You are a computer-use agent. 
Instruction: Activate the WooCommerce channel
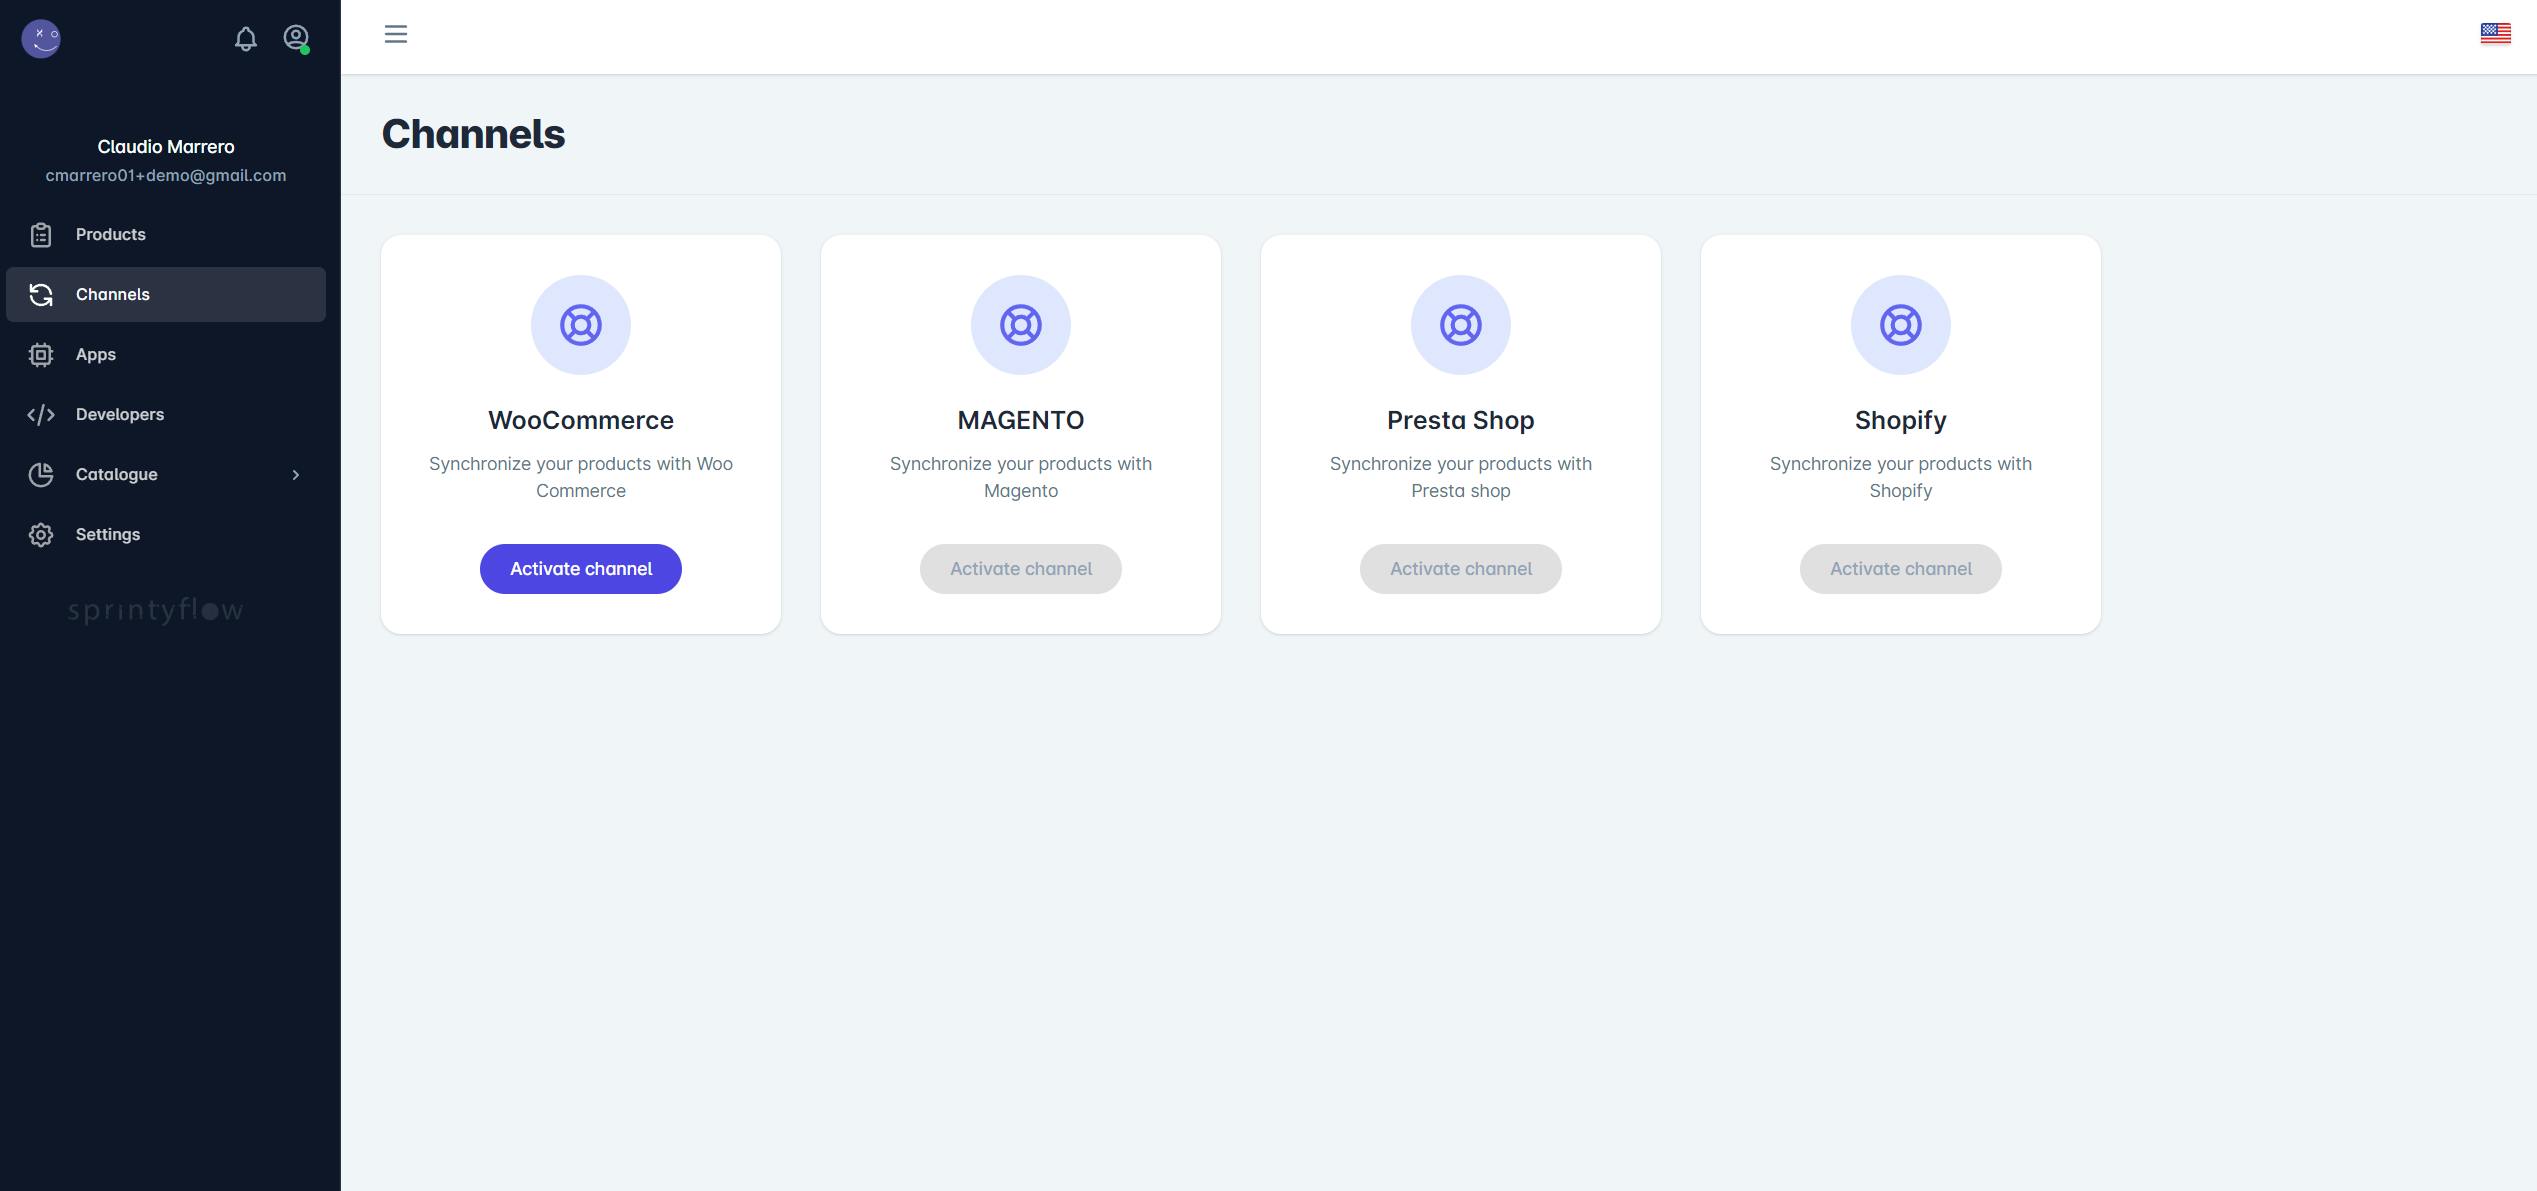[581, 569]
